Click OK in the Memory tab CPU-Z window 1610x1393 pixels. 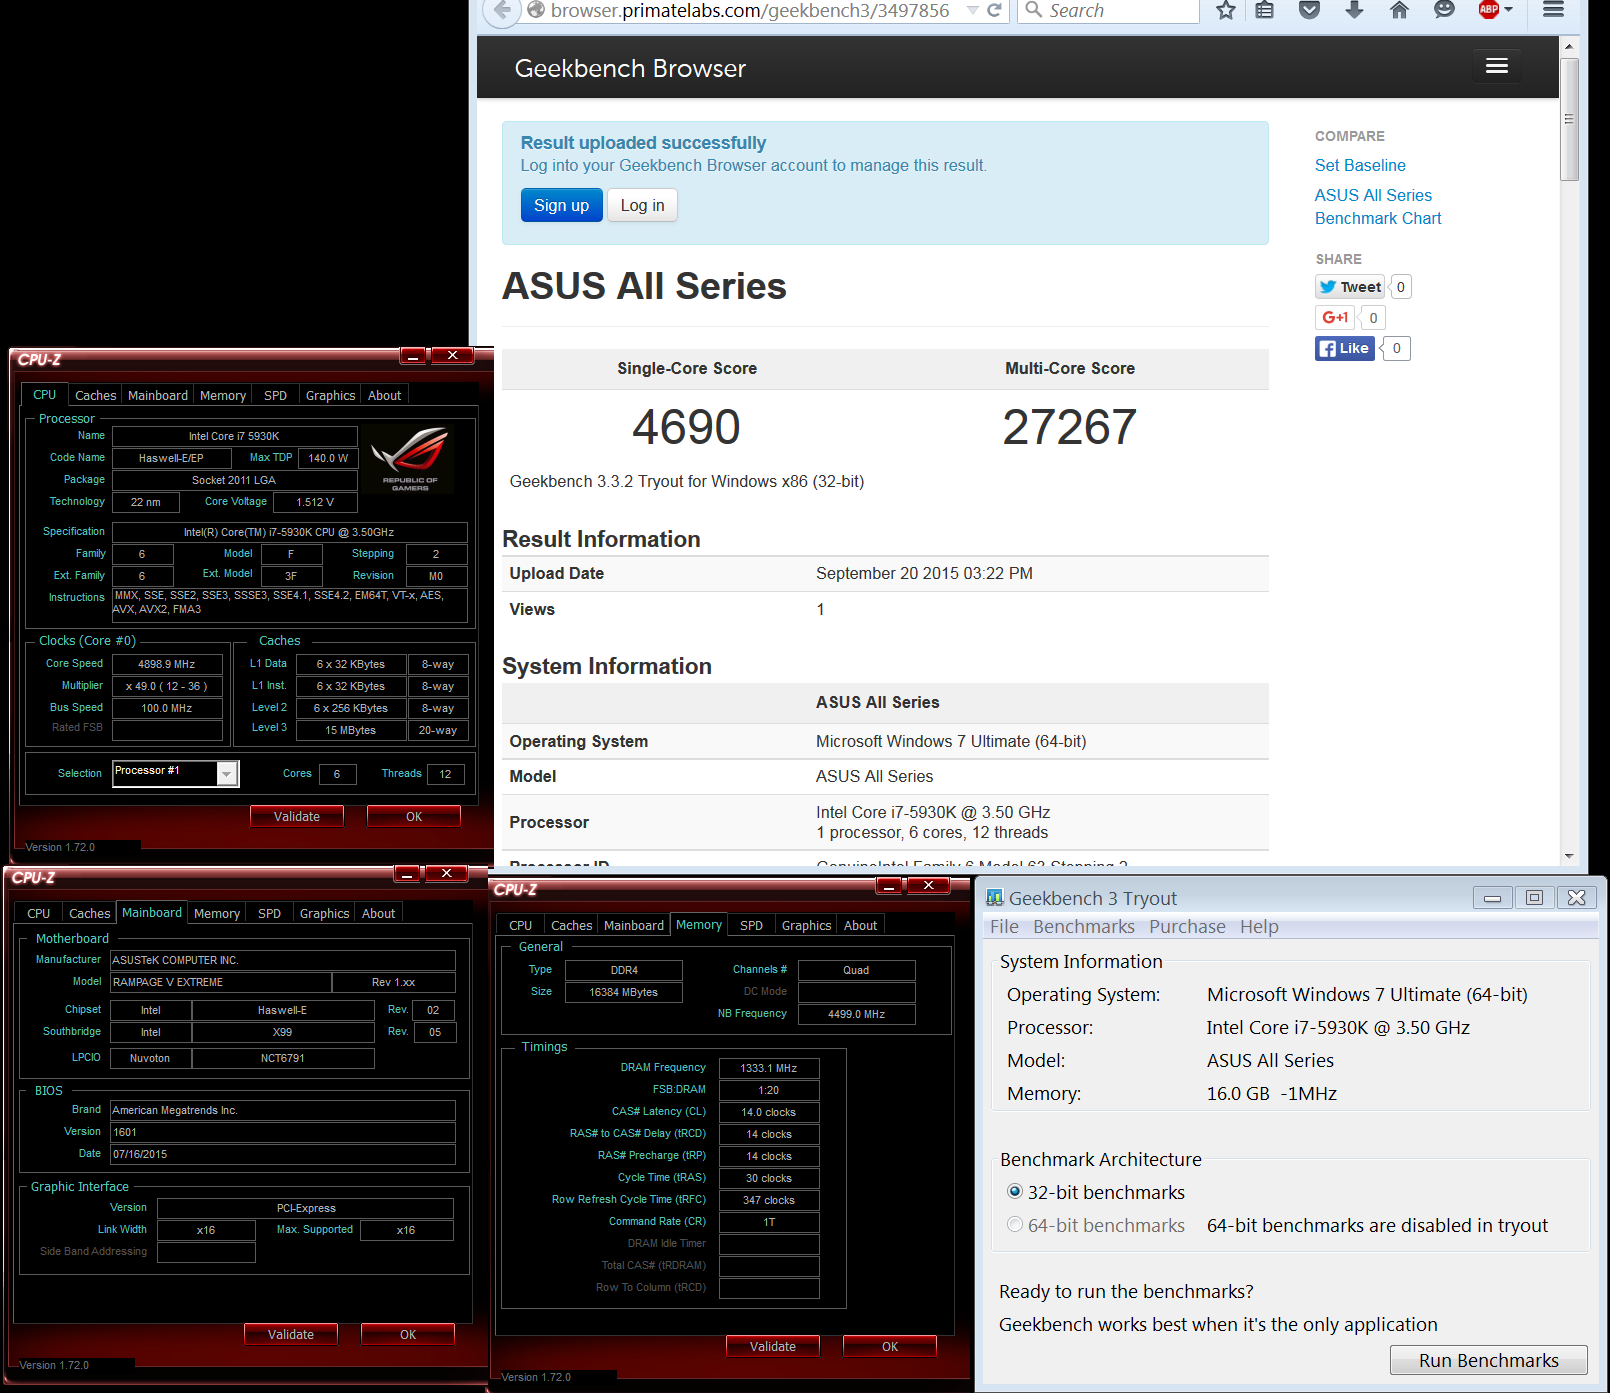890,1346
